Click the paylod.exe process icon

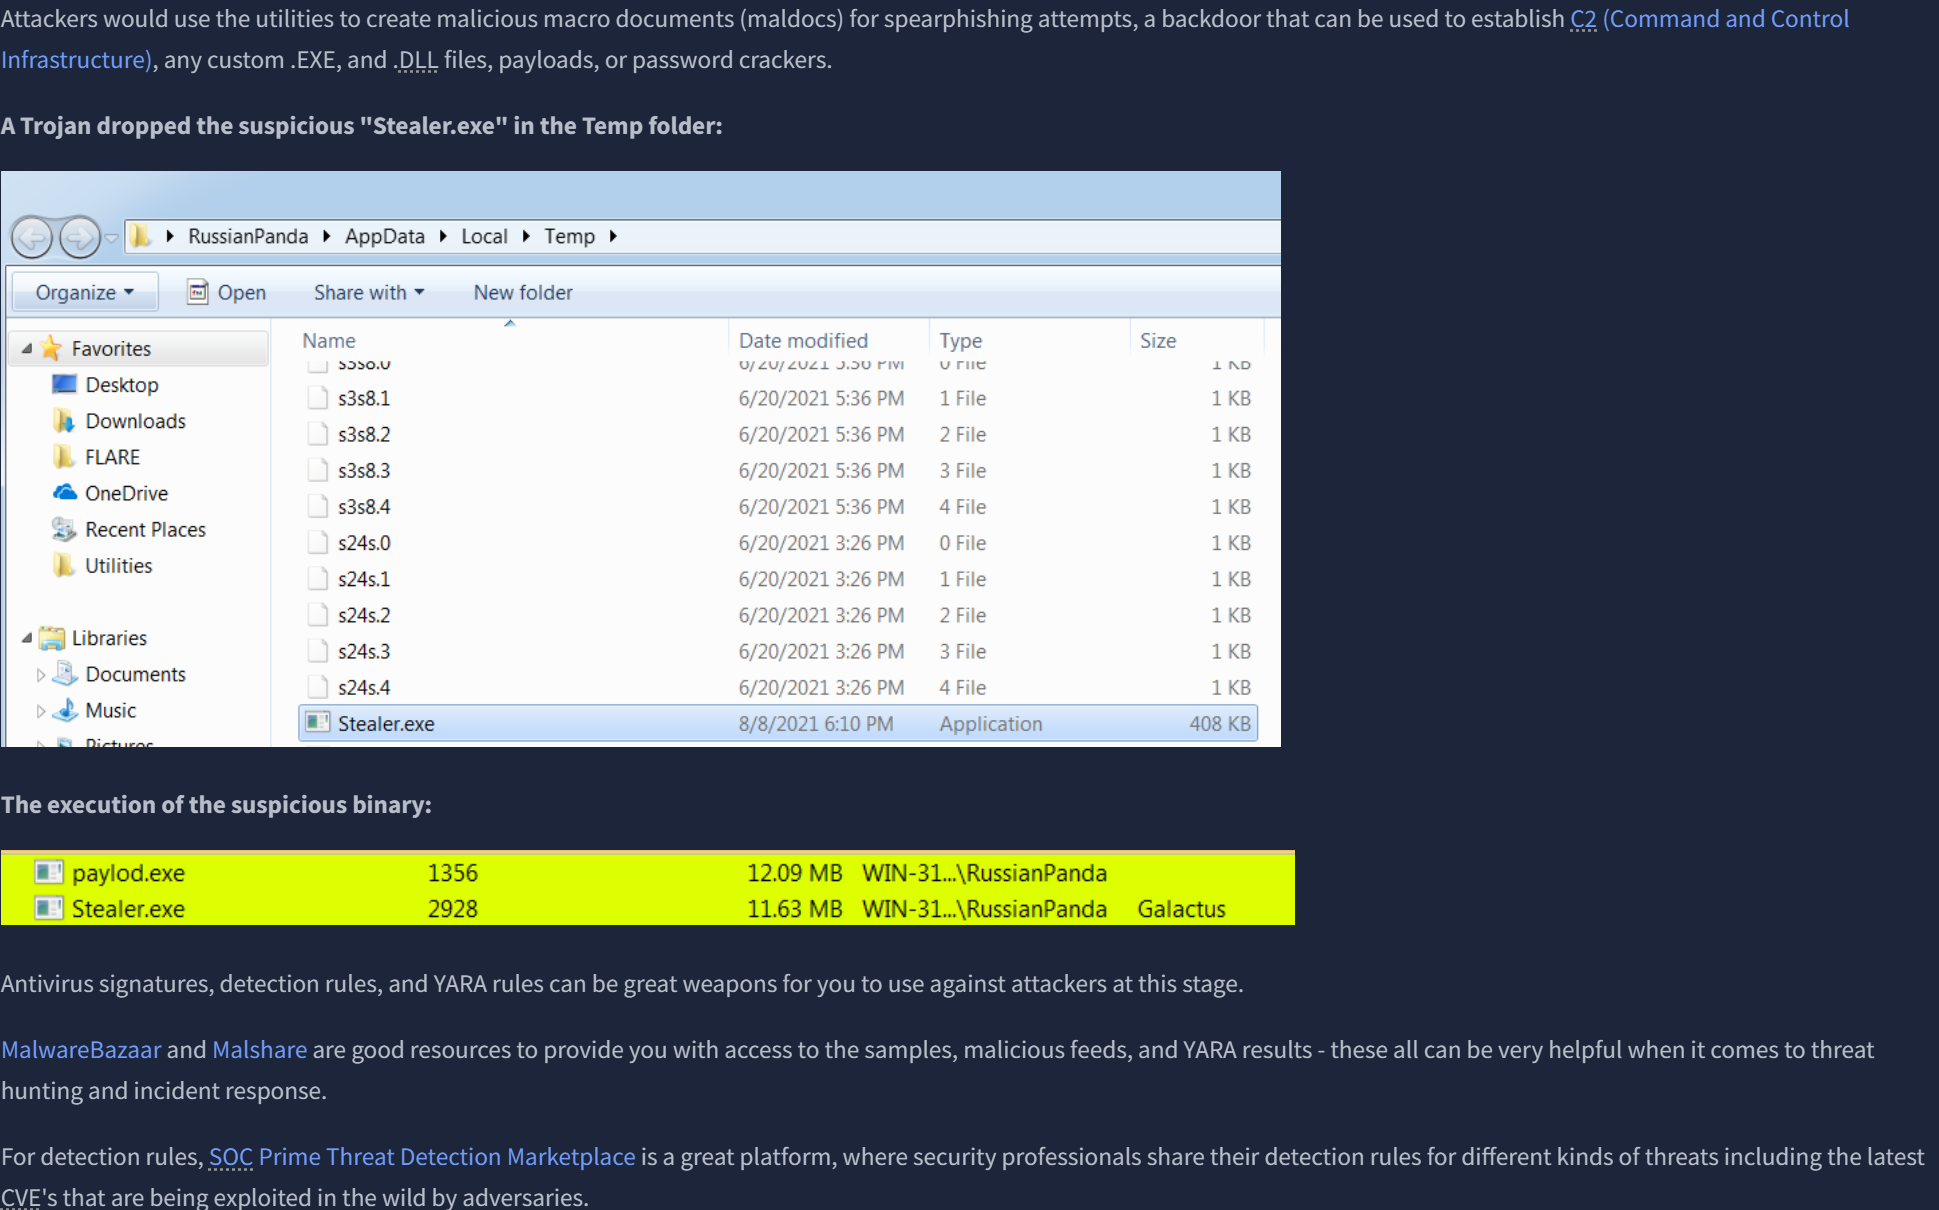pos(48,872)
